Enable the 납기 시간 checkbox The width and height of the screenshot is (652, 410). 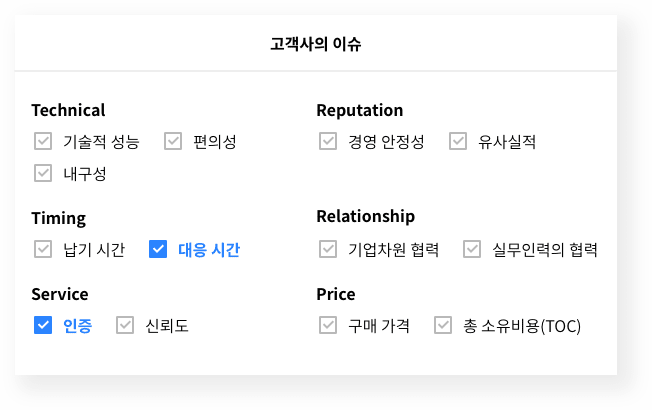pyautogui.click(x=43, y=249)
